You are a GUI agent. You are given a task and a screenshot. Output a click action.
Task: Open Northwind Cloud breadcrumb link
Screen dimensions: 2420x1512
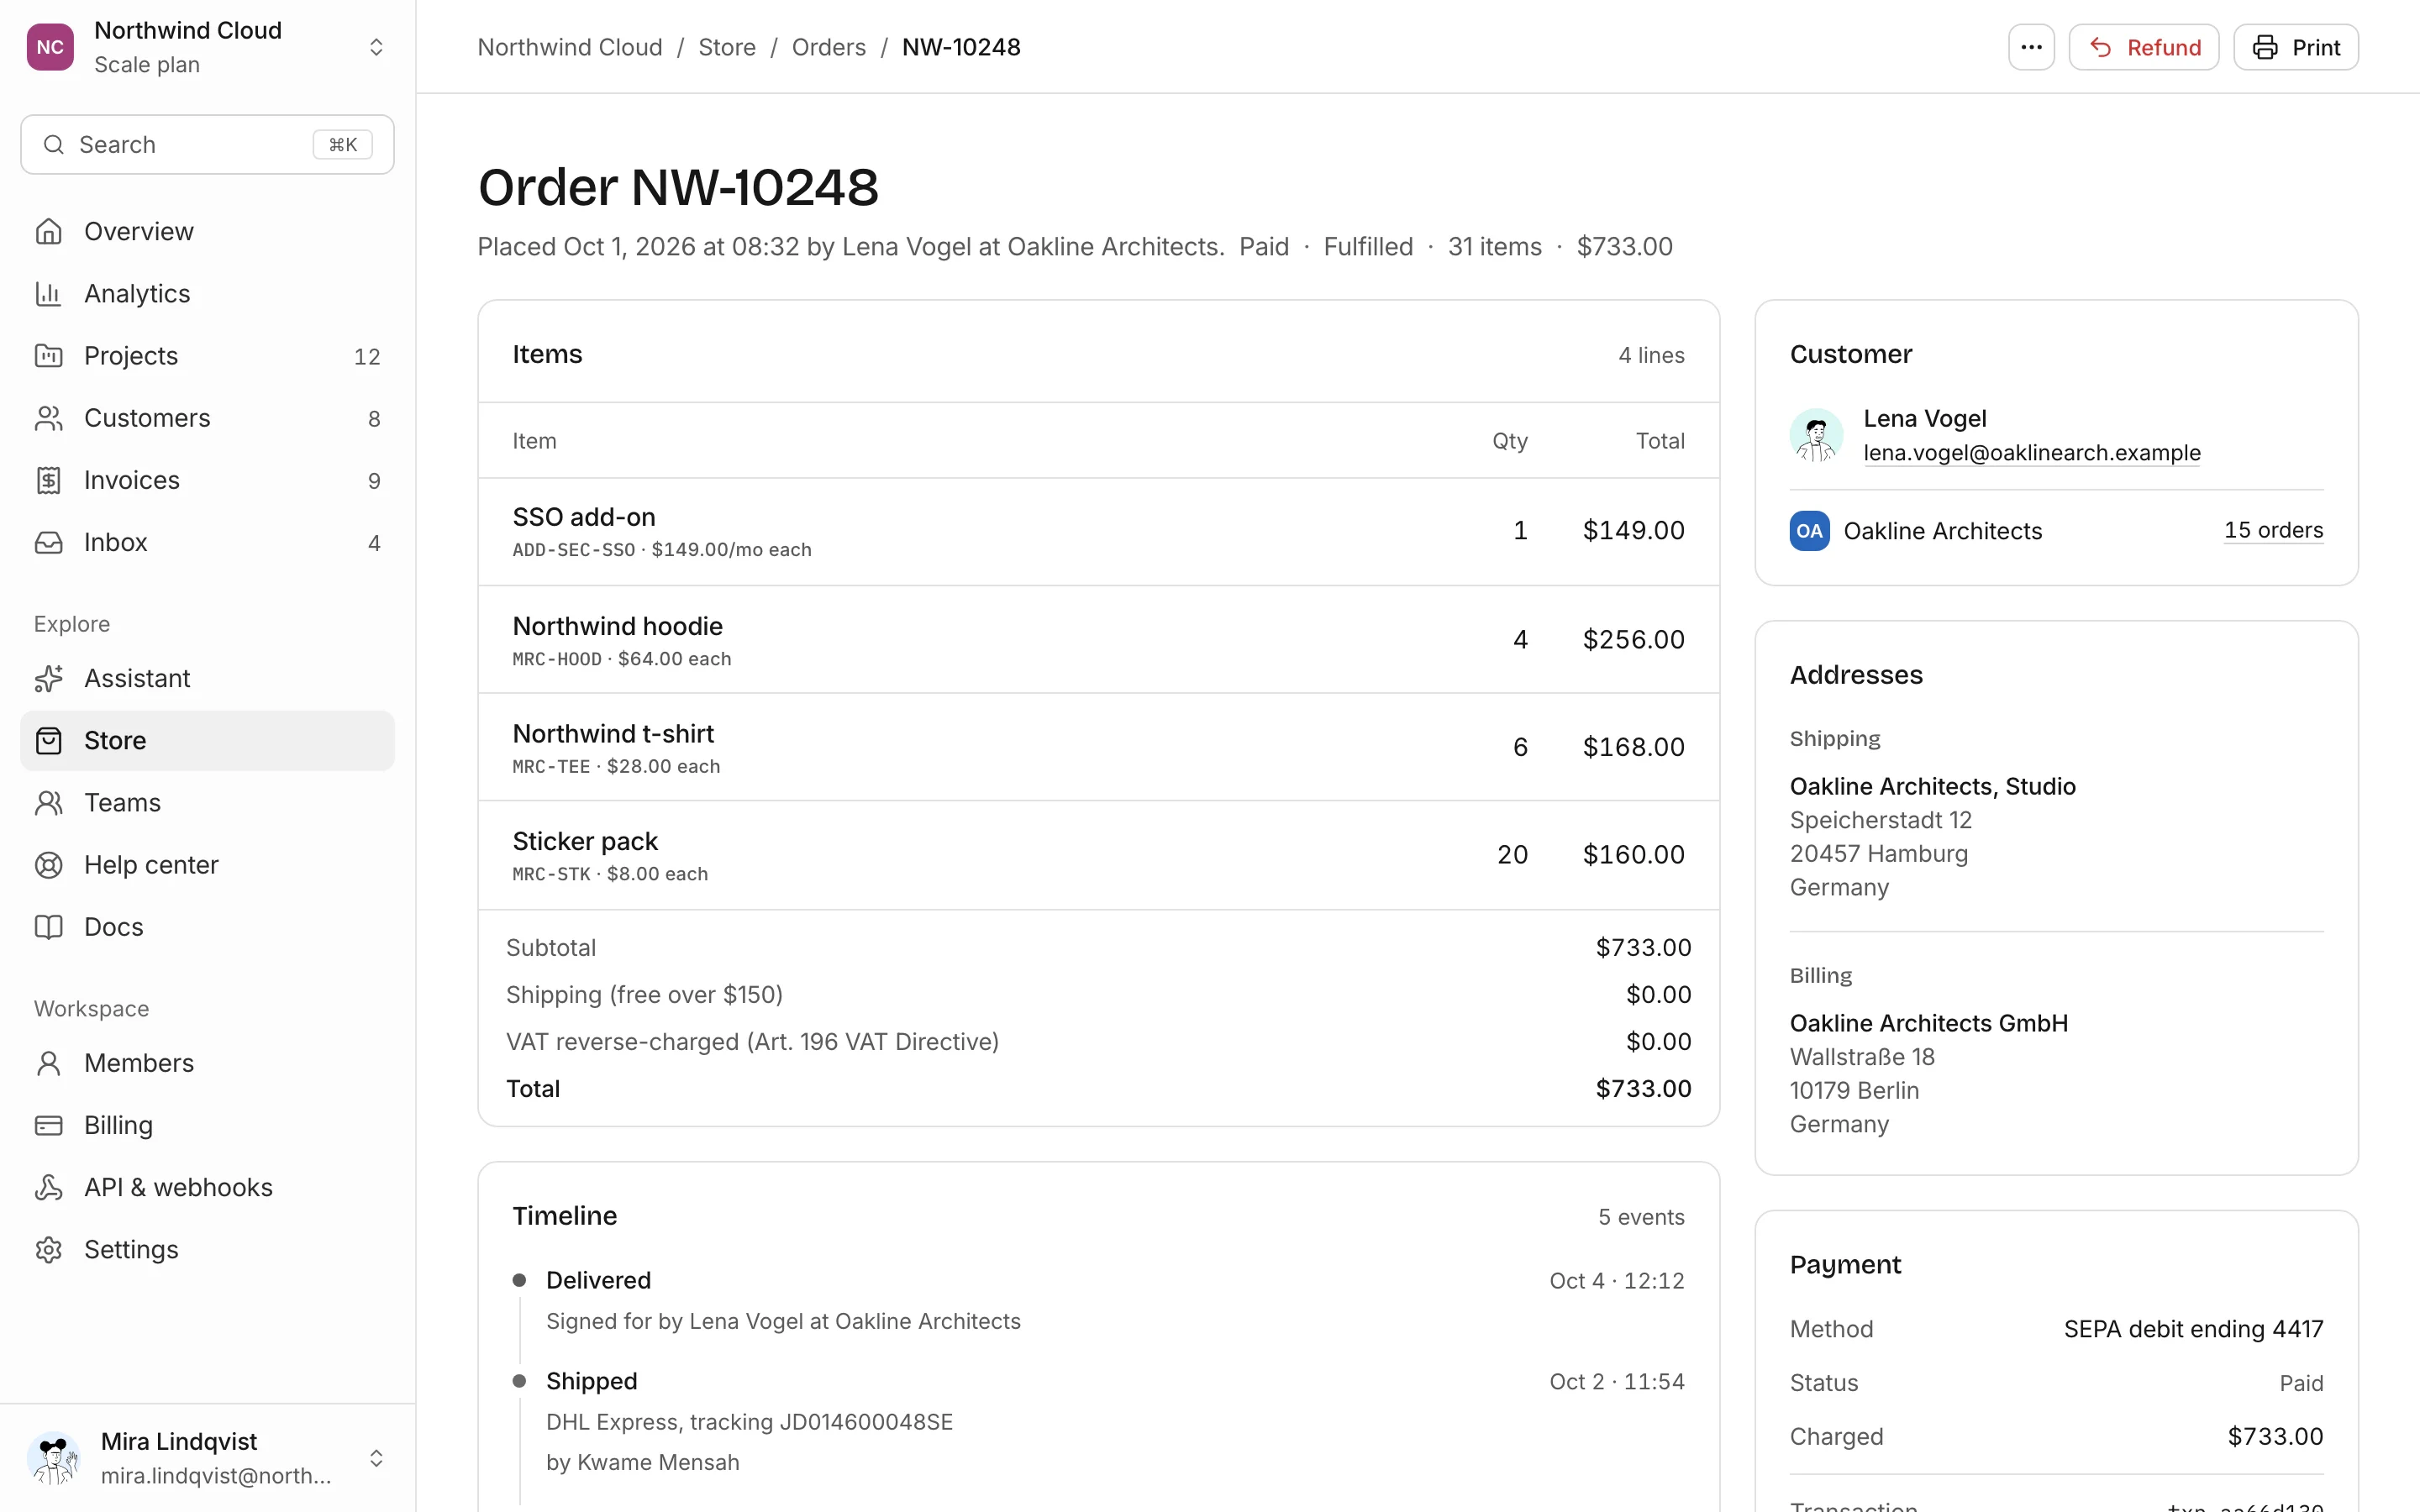click(570, 47)
